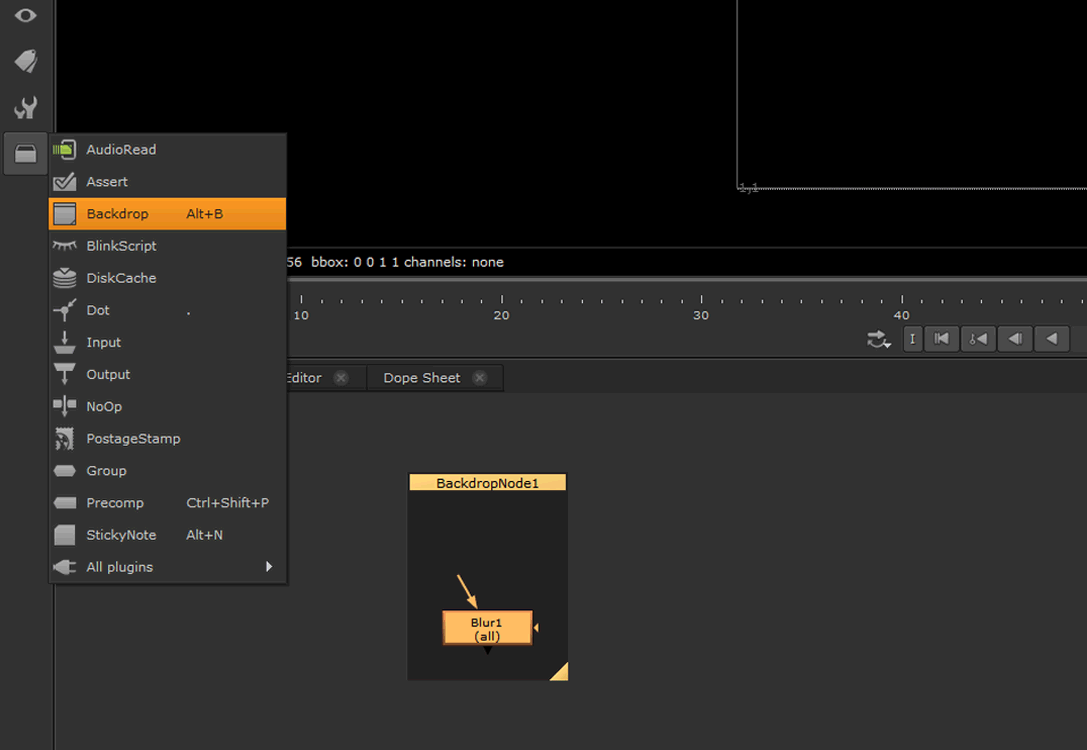This screenshot has width=1087, height=750.
Task: Select AudioRead from the node menu
Action: [121, 150]
